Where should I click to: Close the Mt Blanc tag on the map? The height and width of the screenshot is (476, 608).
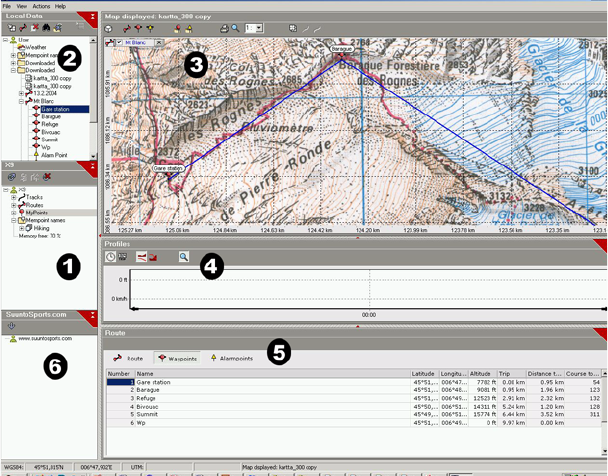click(x=159, y=43)
